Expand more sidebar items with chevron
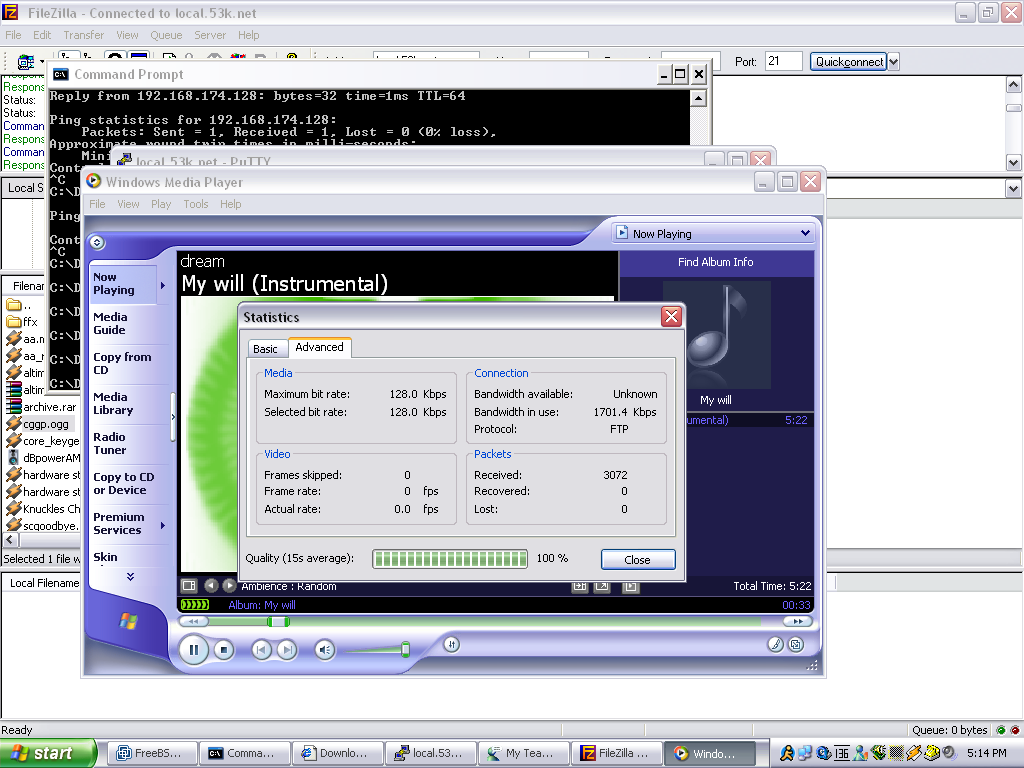1024x768 pixels. (130, 577)
